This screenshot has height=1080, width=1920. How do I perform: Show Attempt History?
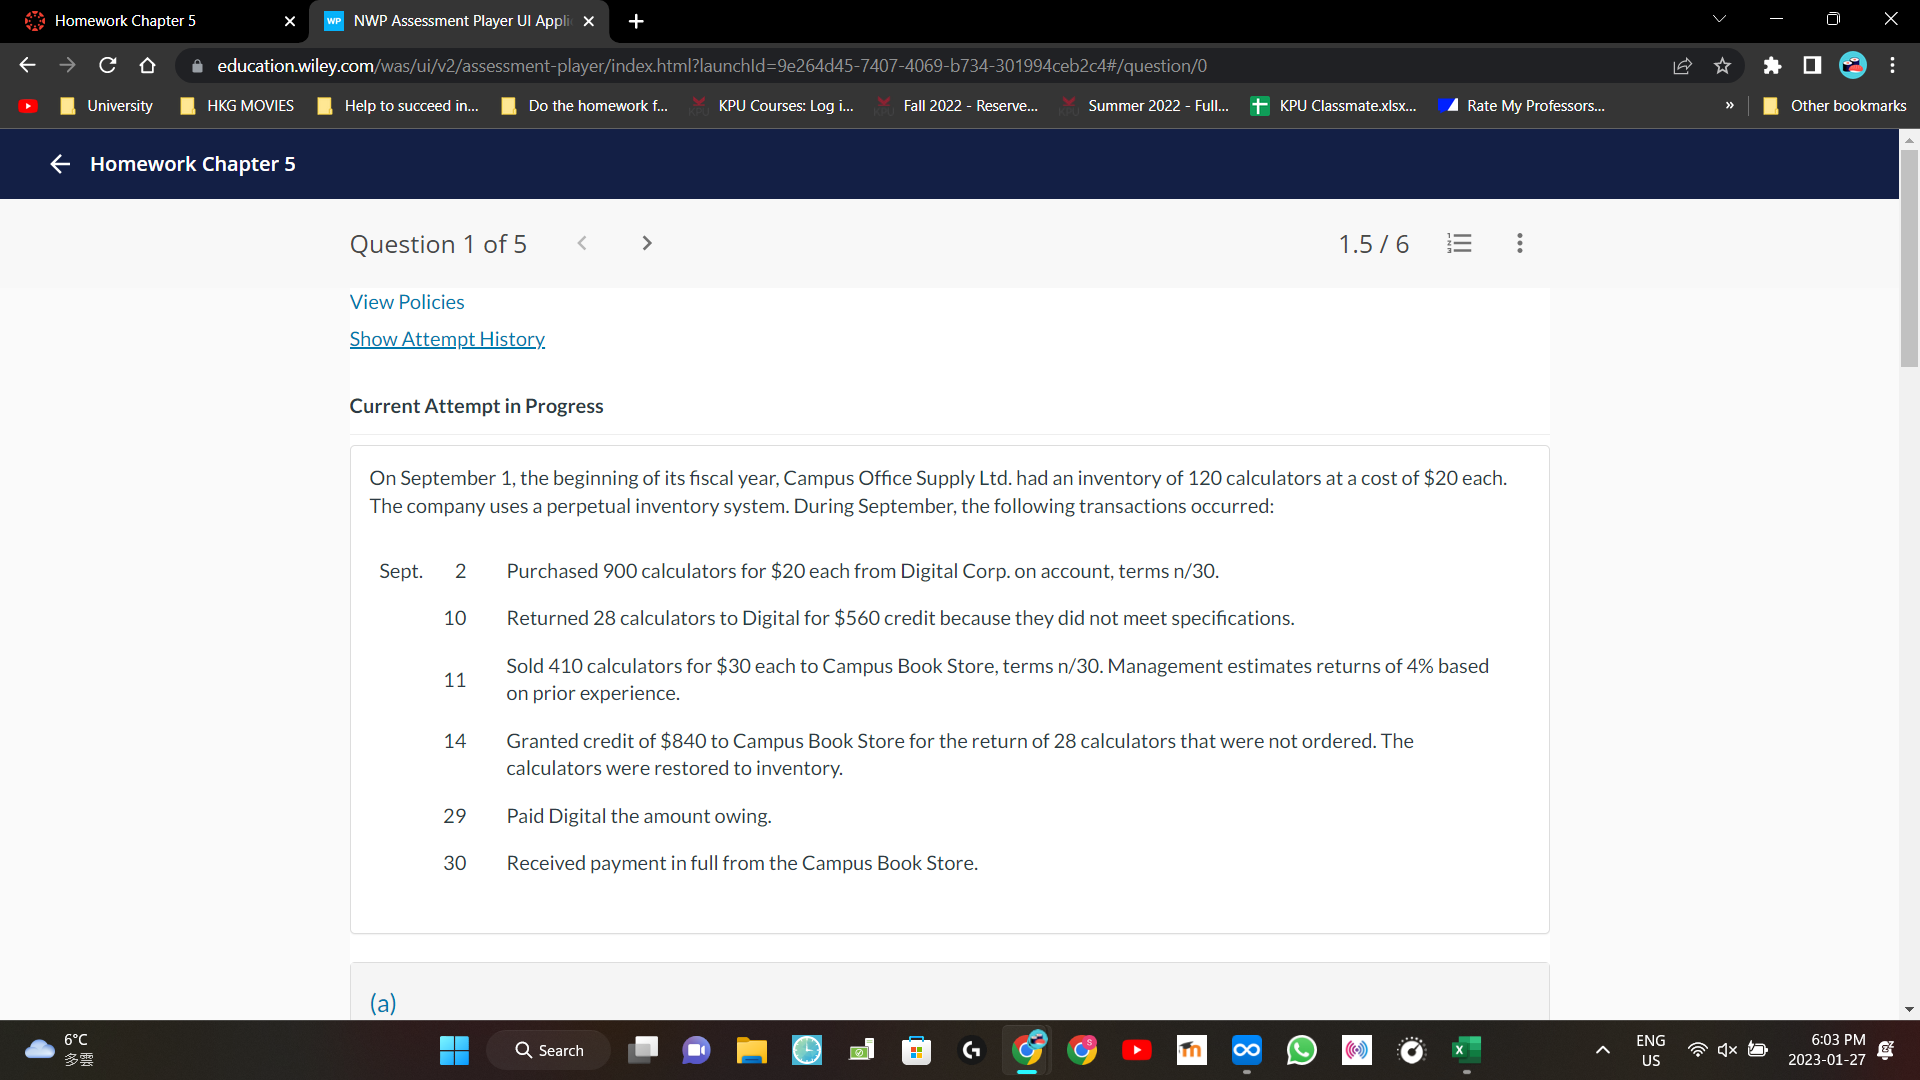(447, 338)
